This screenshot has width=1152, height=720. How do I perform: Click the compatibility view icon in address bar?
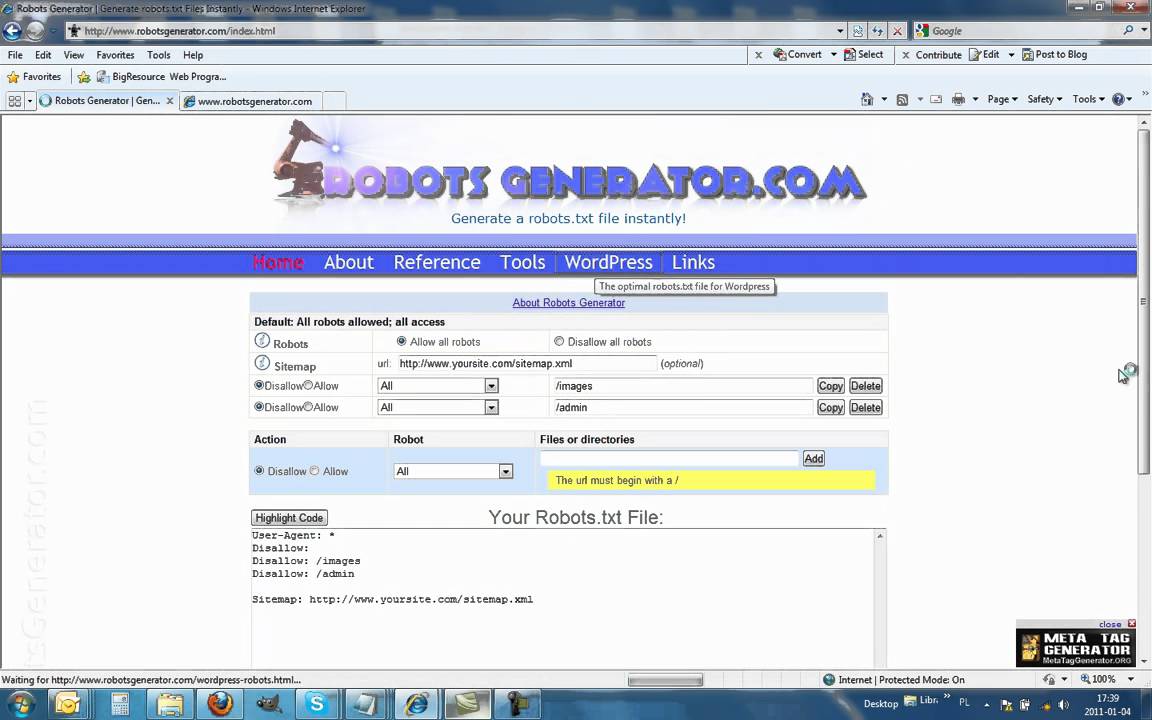pyautogui.click(x=858, y=31)
